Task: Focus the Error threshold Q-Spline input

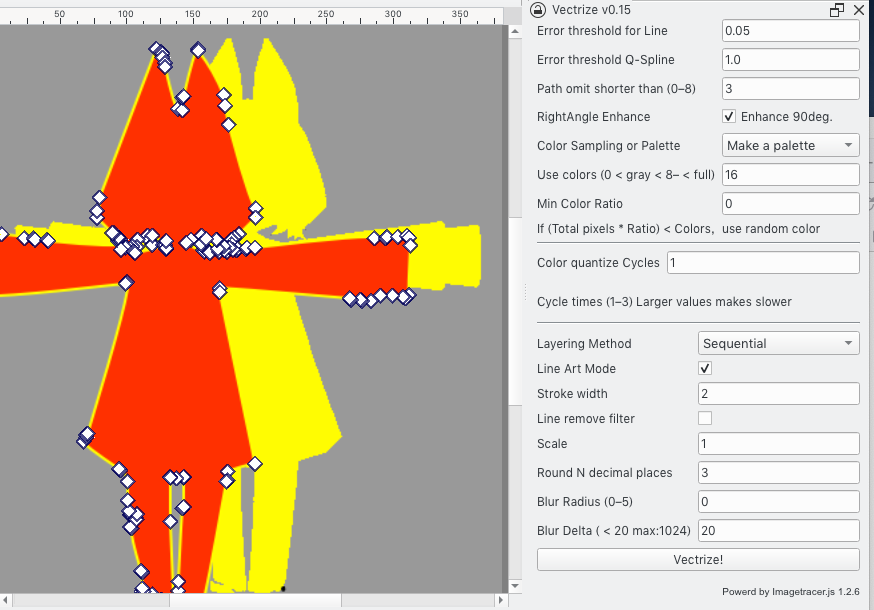Action: 790,60
